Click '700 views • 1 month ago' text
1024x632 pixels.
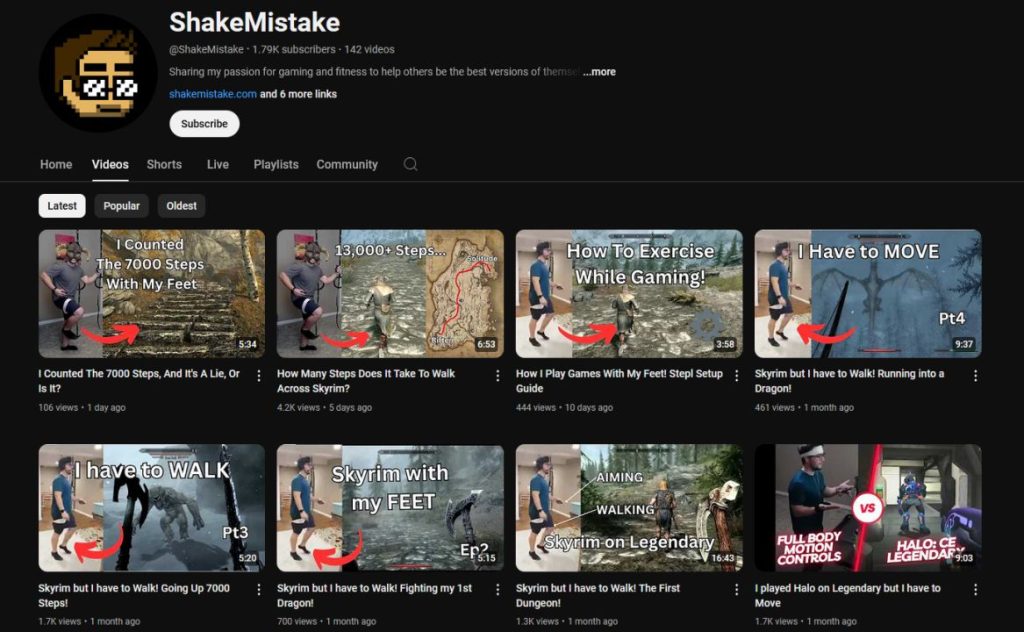click(327, 622)
